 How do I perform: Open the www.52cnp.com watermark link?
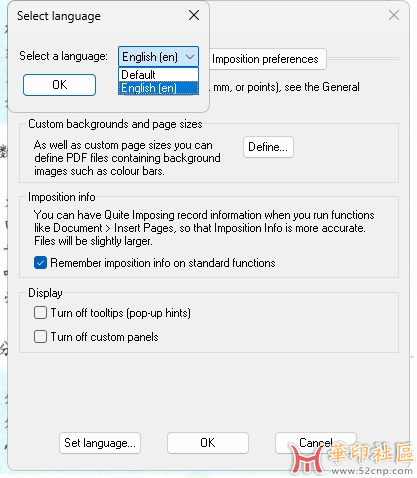pos(372,471)
